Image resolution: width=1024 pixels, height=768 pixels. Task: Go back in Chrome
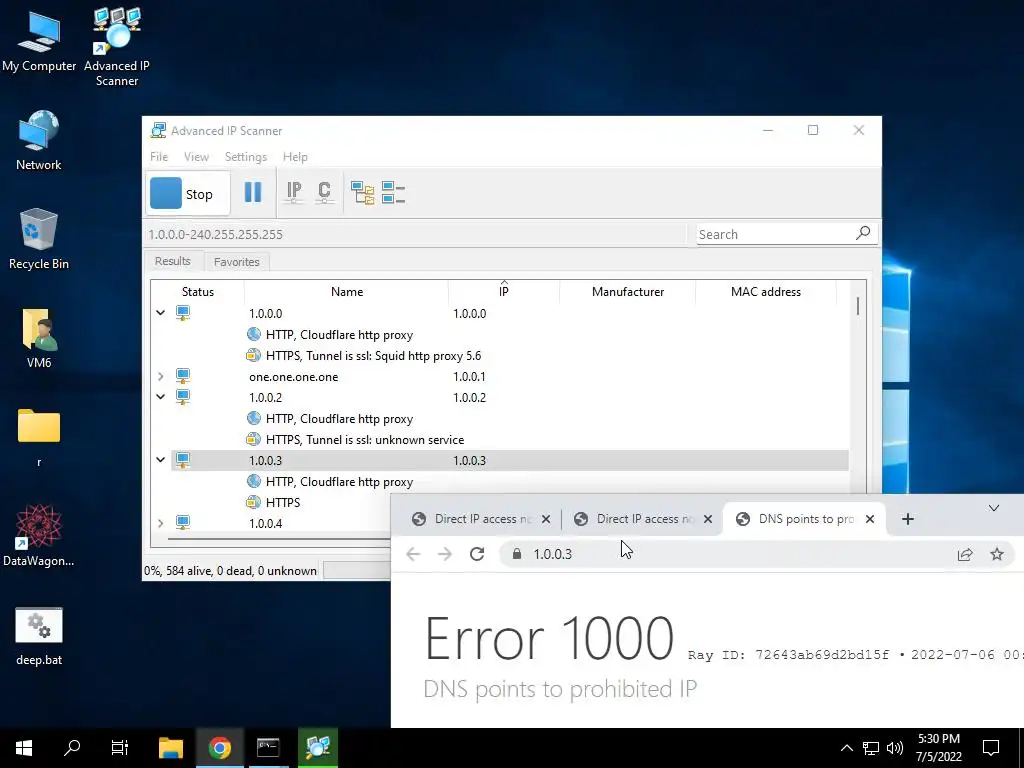[413, 554]
